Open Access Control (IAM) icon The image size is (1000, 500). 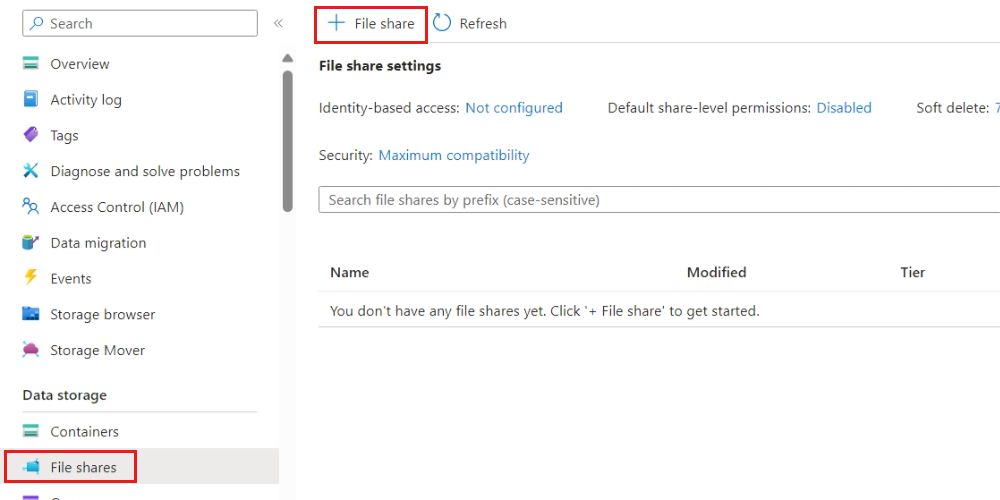[31, 207]
